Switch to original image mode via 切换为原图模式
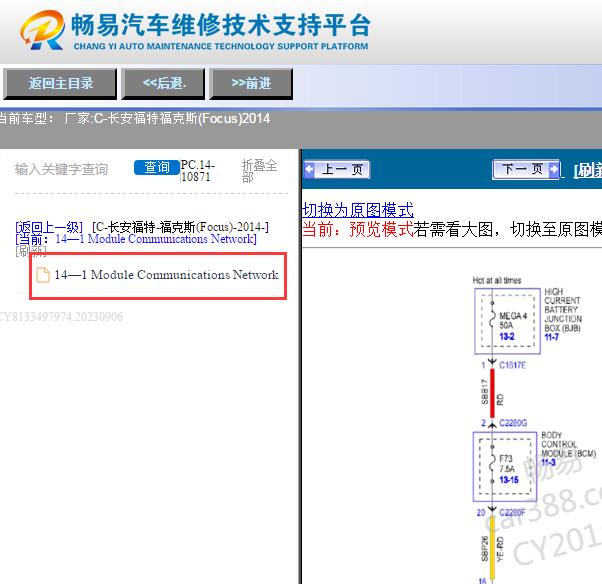This screenshot has height=584, width=602. 357,210
